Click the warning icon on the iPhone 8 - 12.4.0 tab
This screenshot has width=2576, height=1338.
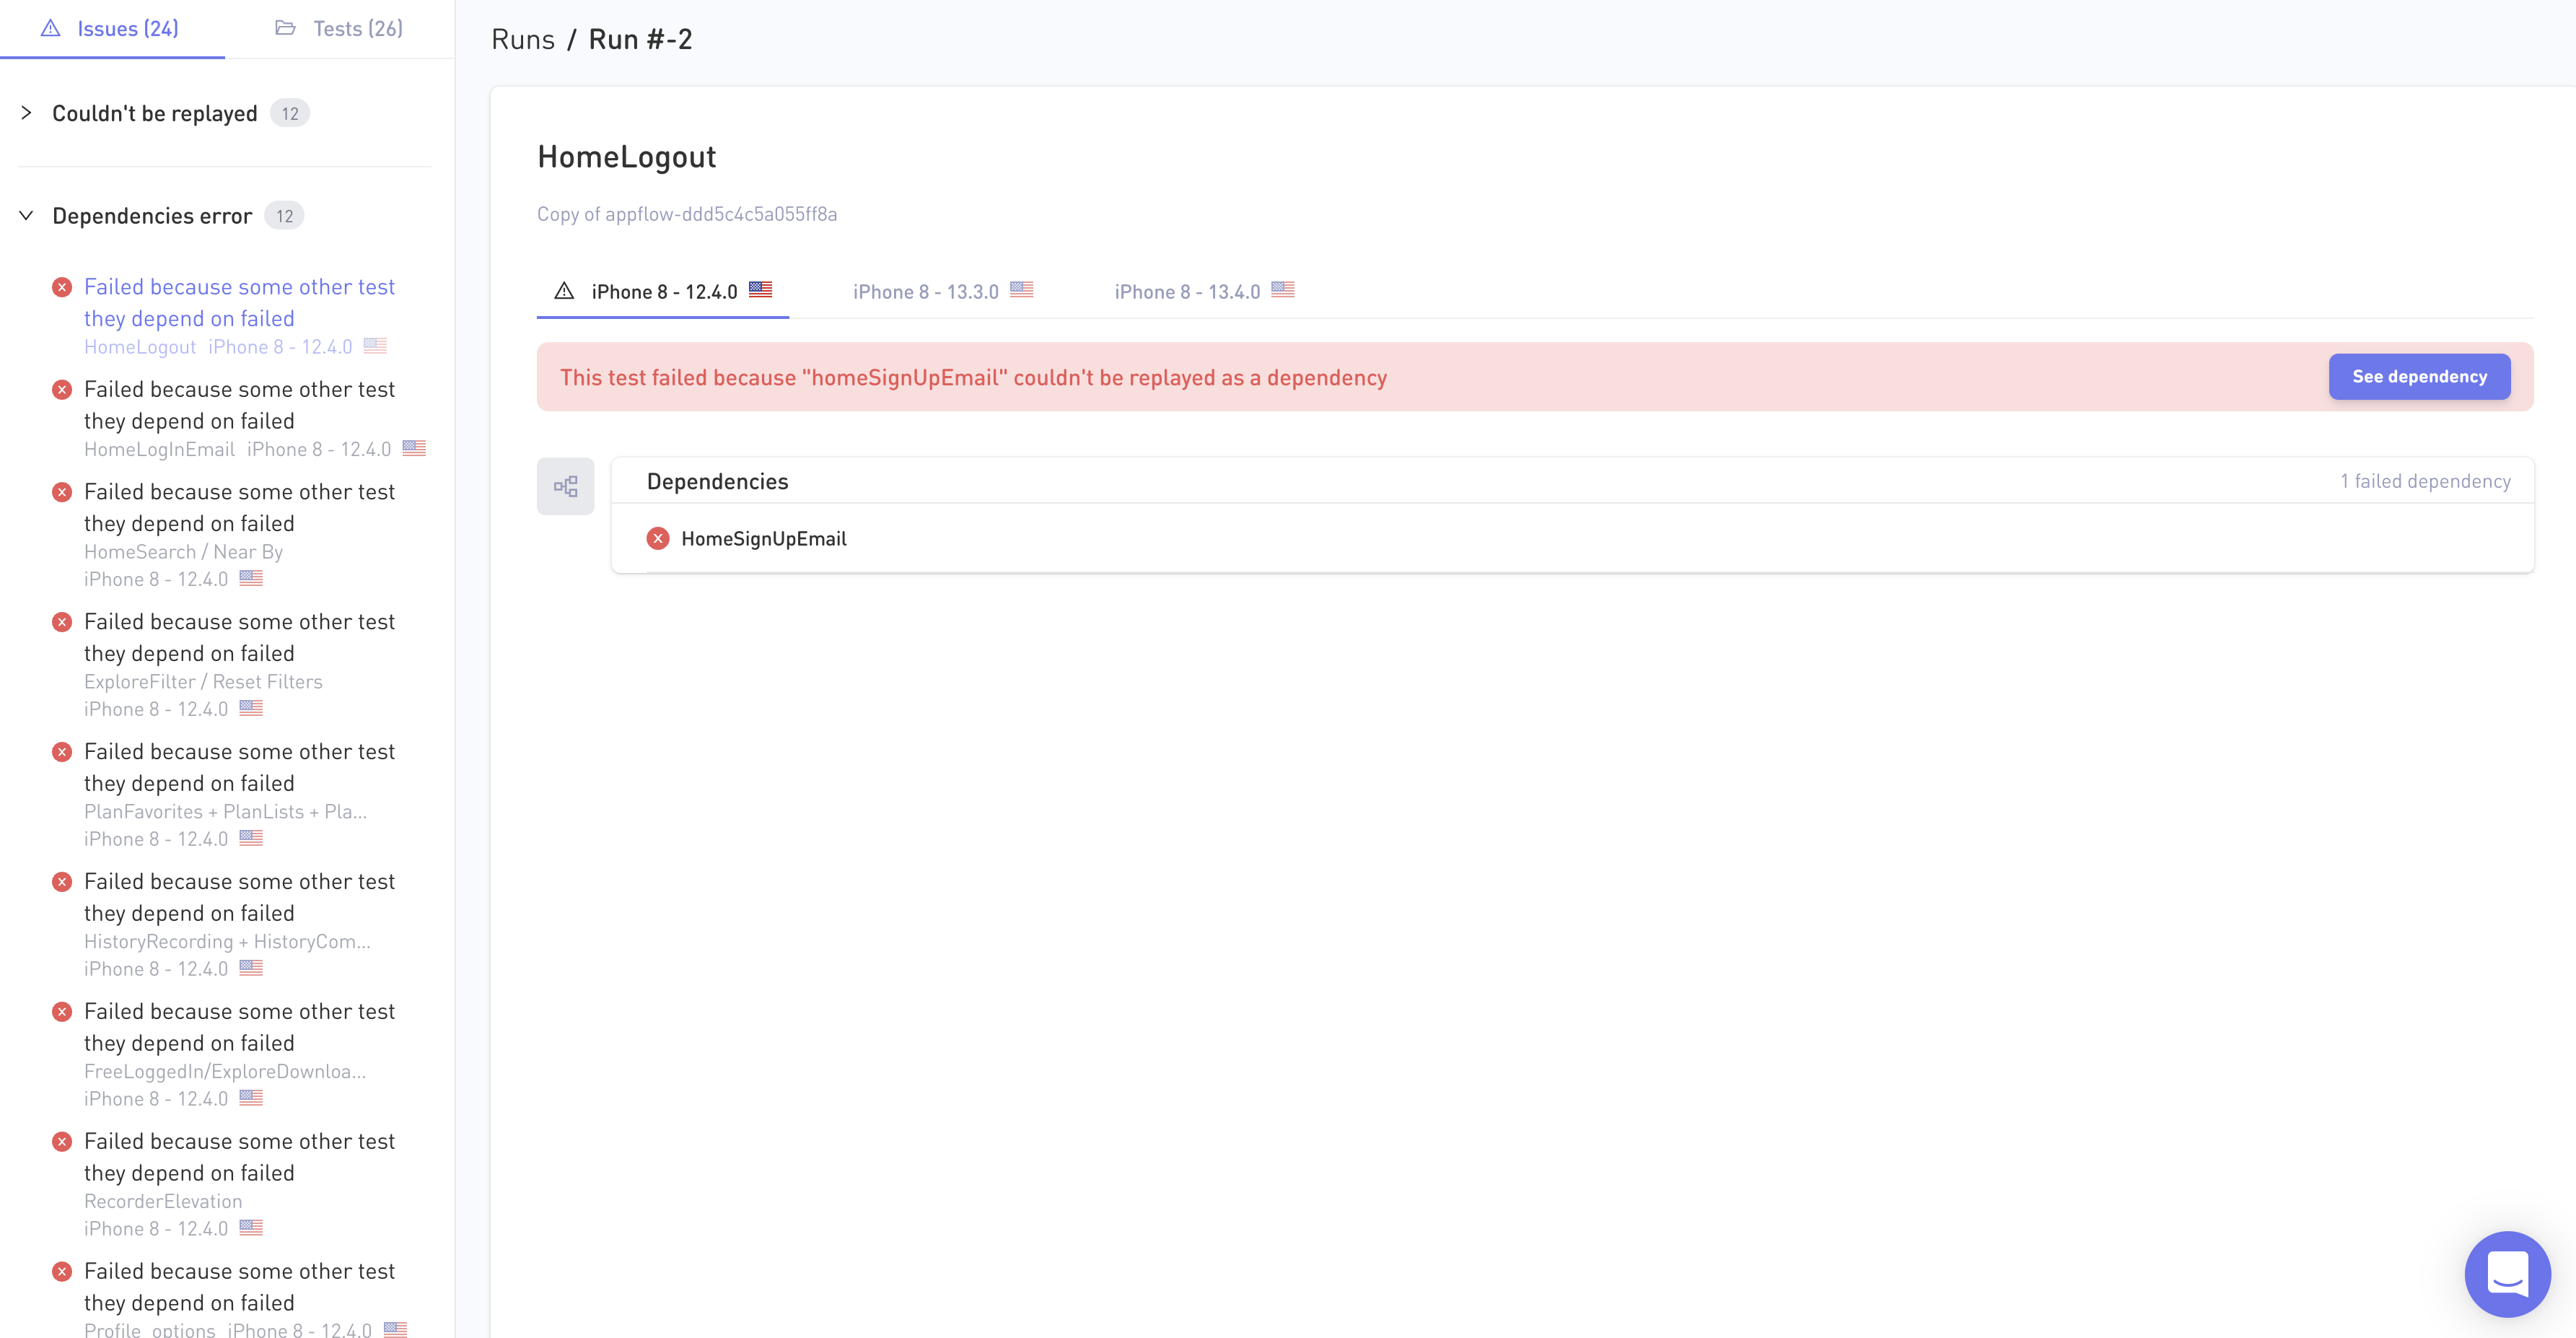564,291
